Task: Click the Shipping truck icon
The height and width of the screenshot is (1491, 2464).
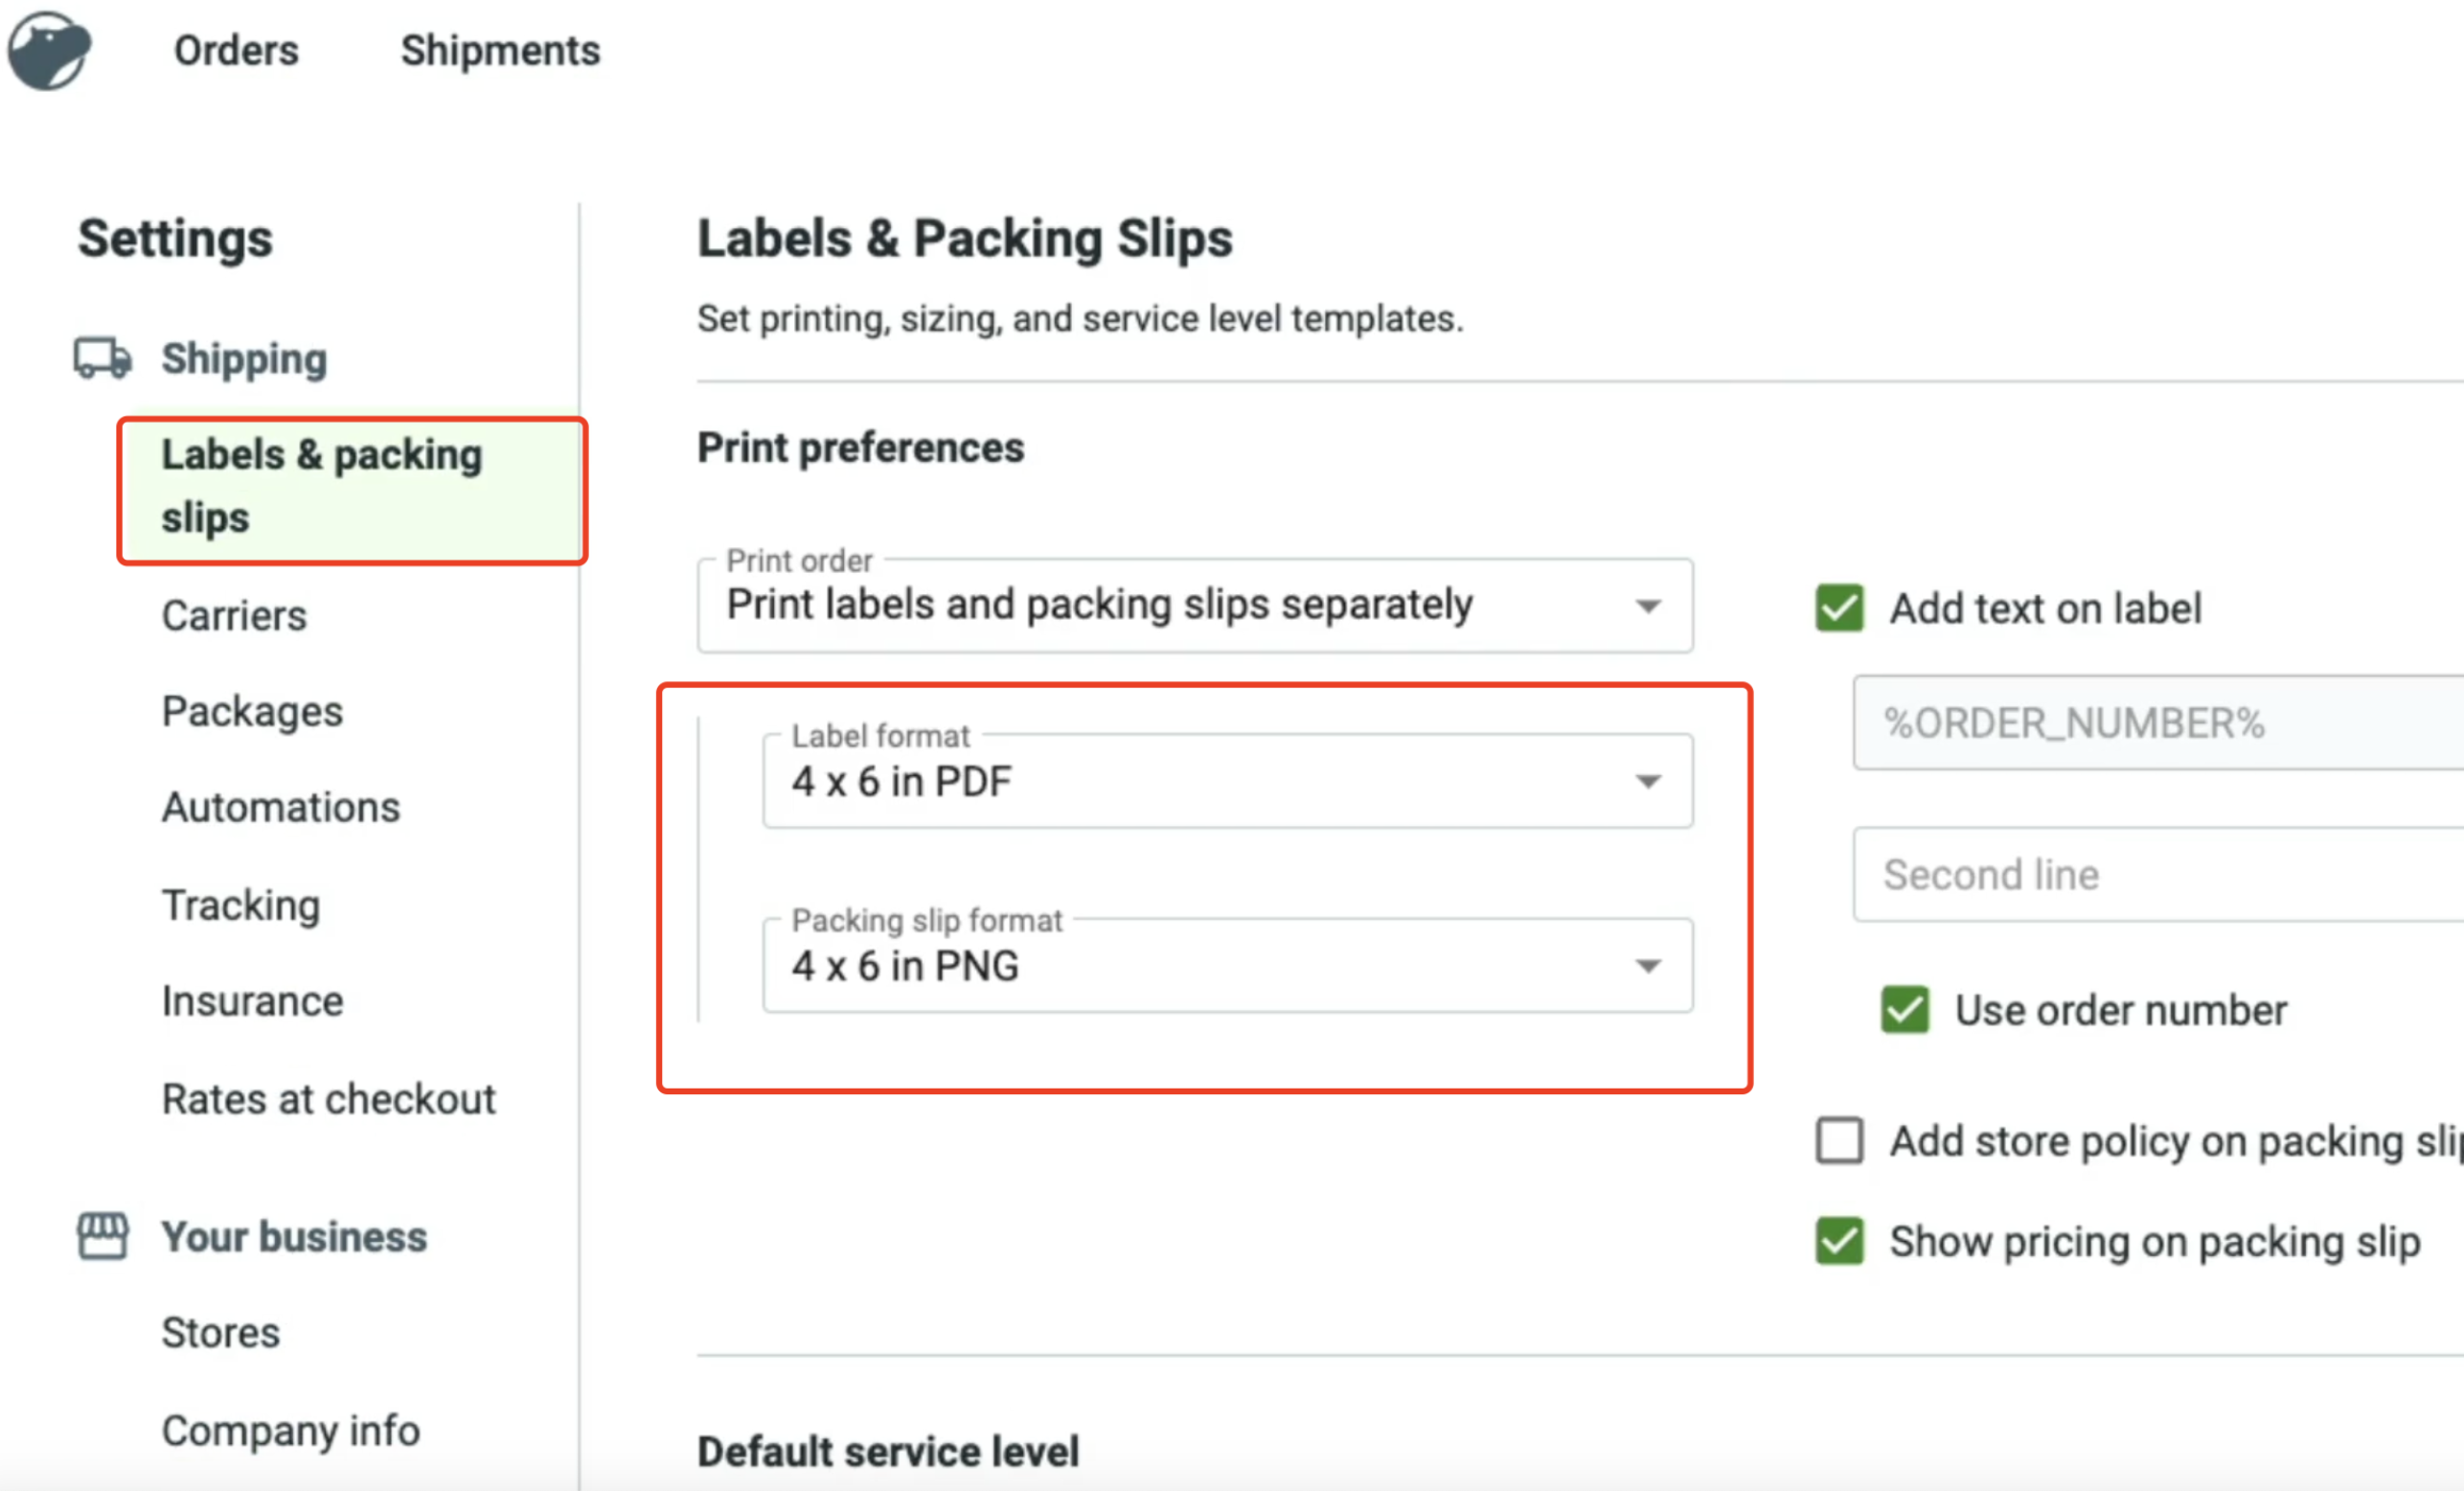Action: pyautogui.click(x=102, y=358)
